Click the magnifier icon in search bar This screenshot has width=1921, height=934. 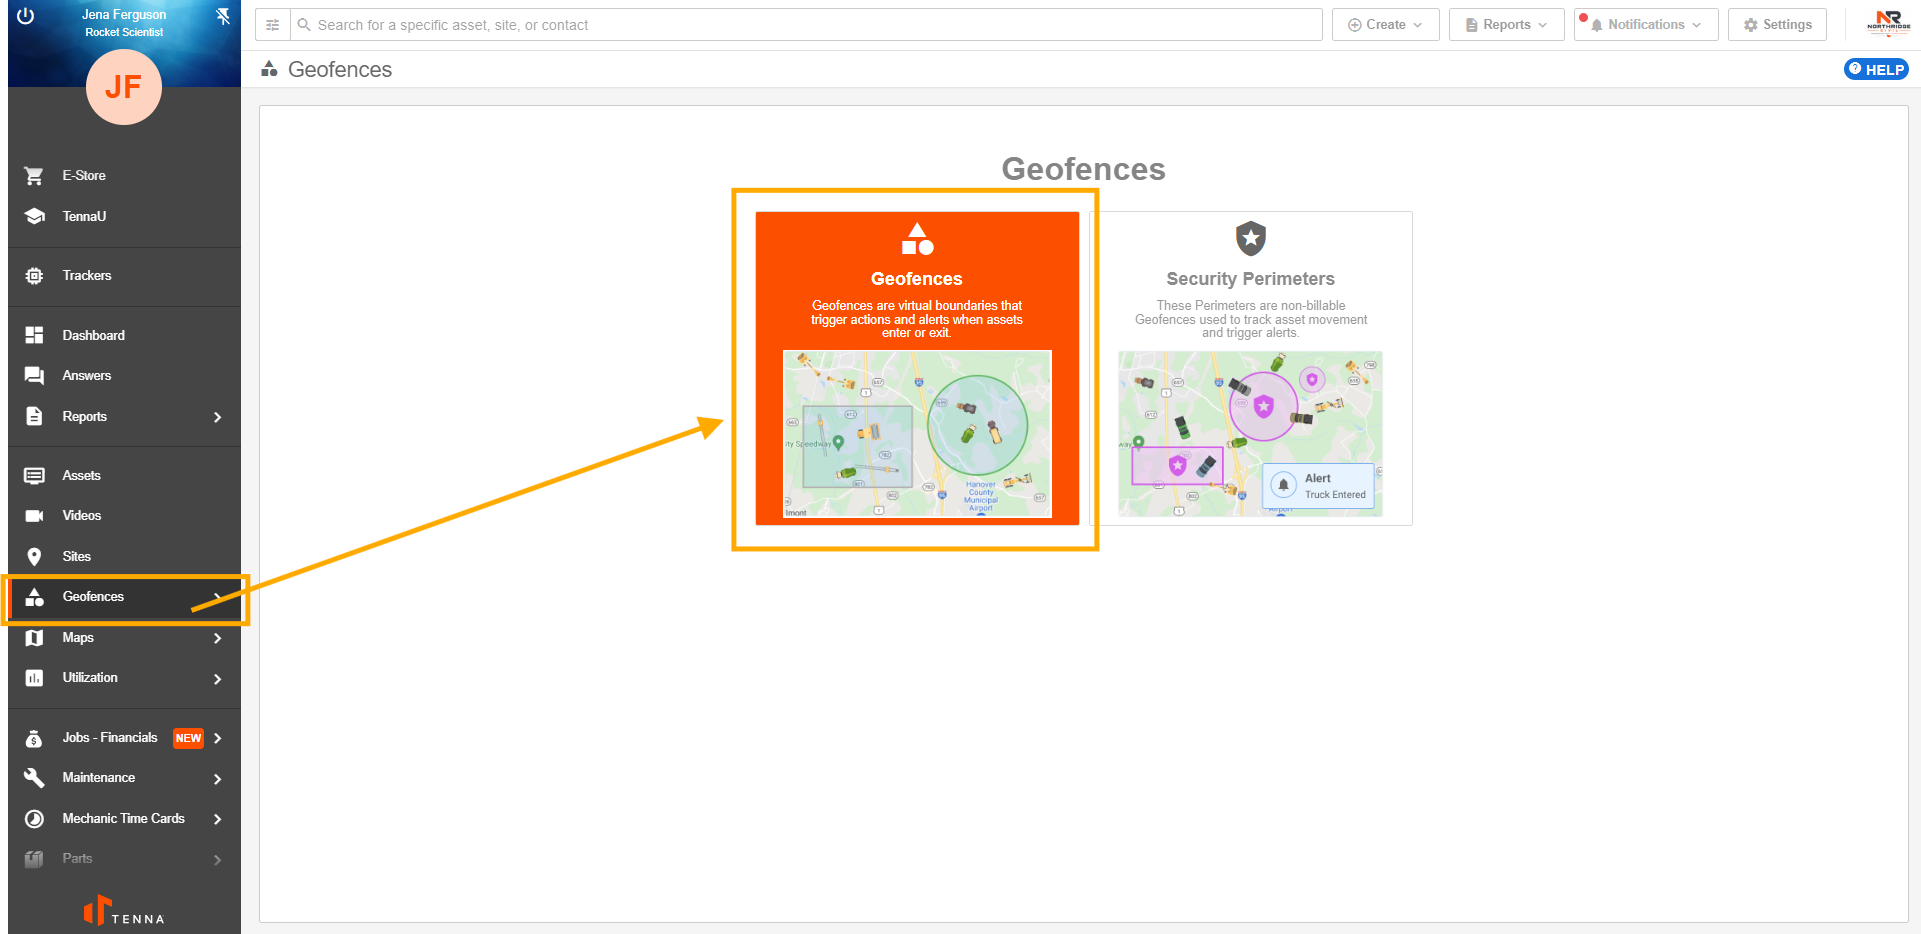tap(304, 25)
